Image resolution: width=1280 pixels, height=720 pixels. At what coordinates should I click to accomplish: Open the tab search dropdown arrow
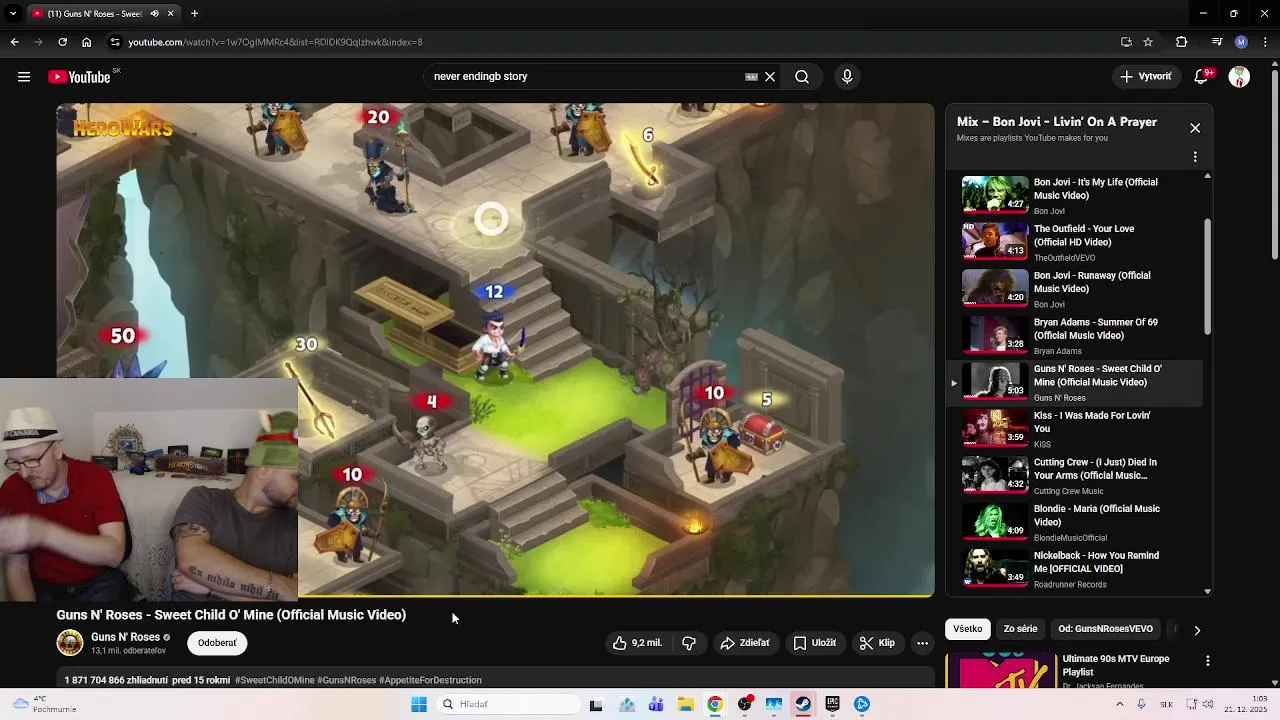pos(12,14)
